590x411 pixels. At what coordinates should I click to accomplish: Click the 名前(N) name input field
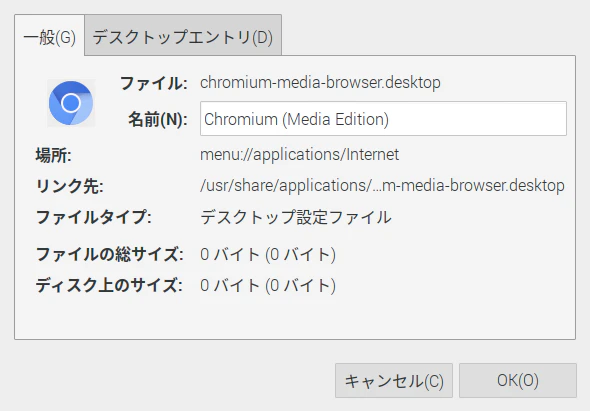coord(383,119)
